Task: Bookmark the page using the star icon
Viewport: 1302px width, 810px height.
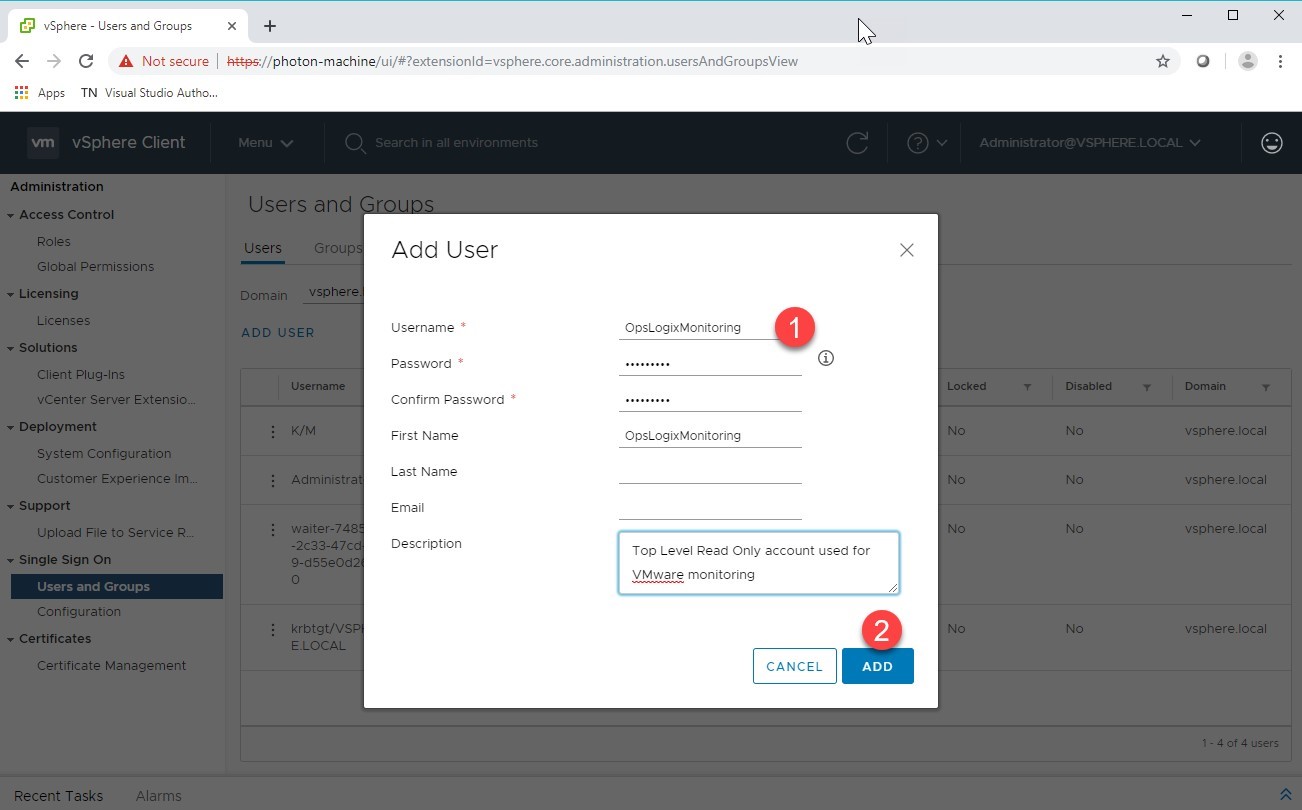Action: coord(1163,61)
